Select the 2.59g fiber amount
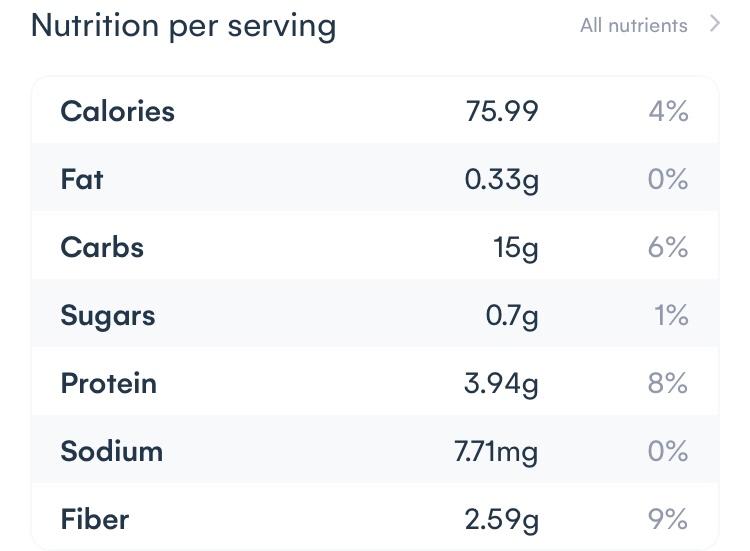The height and width of the screenshot is (551, 750). (x=501, y=519)
